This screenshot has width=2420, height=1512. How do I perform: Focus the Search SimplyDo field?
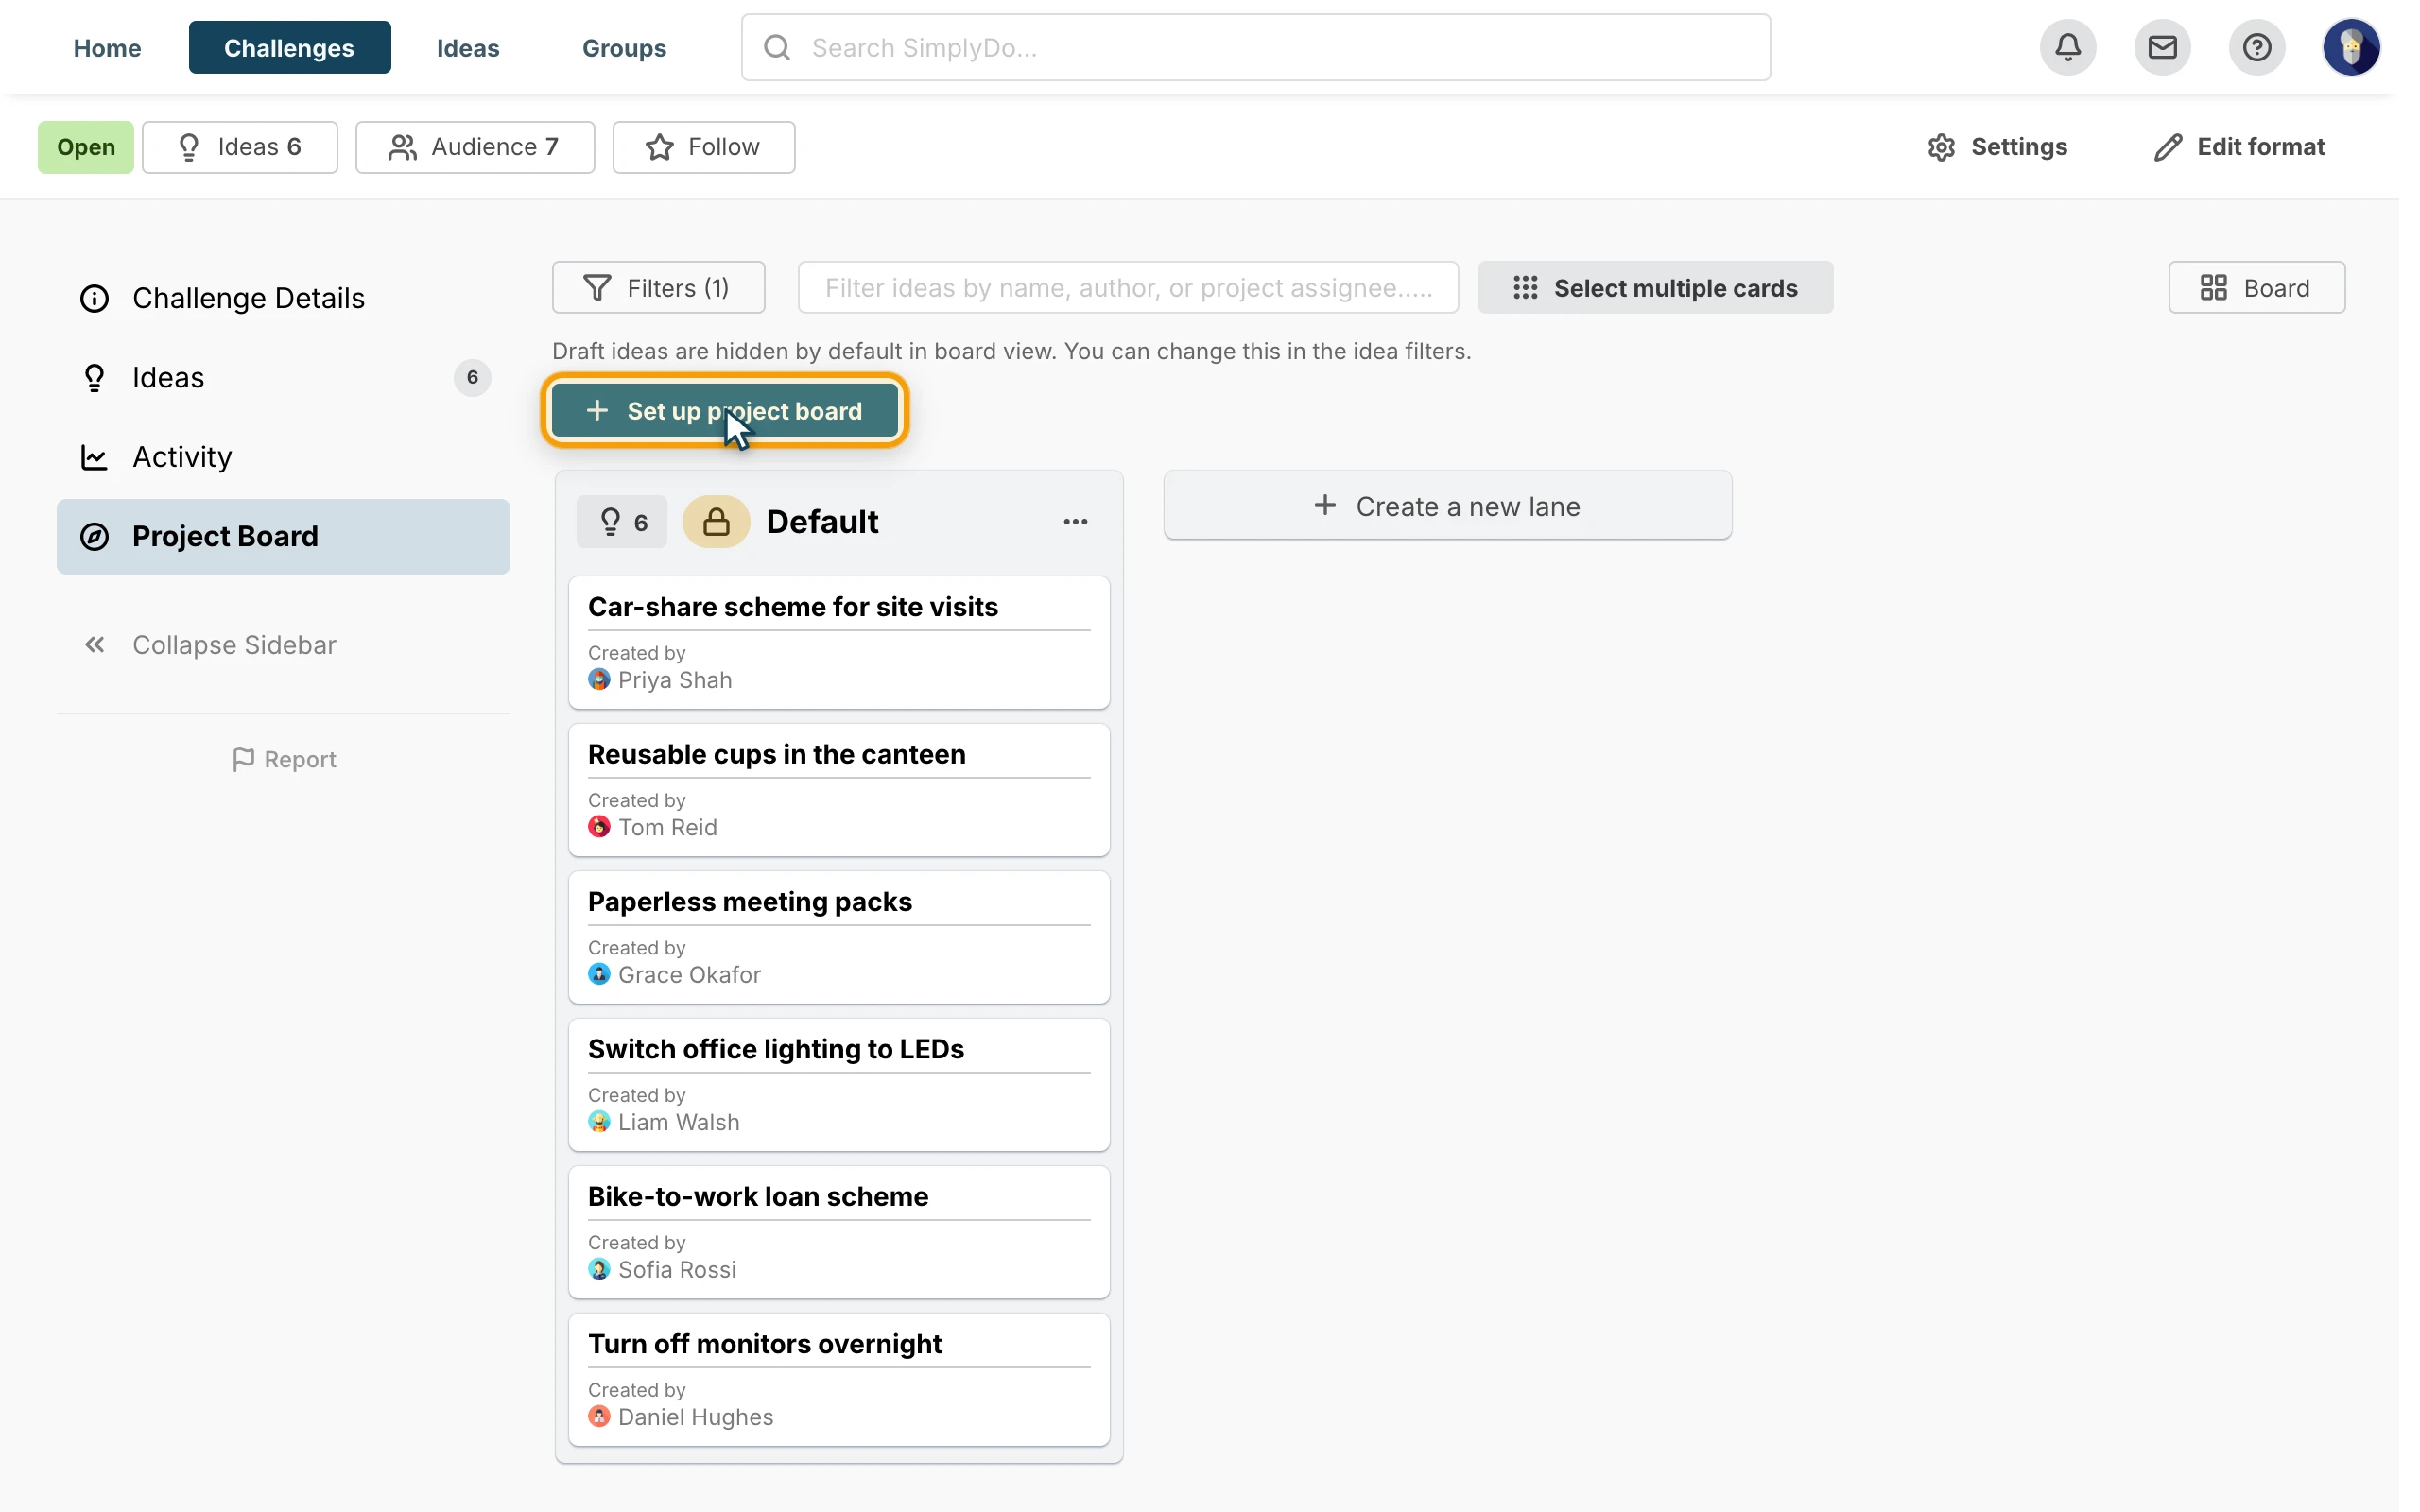pyautogui.click(x=1255, y=47)
